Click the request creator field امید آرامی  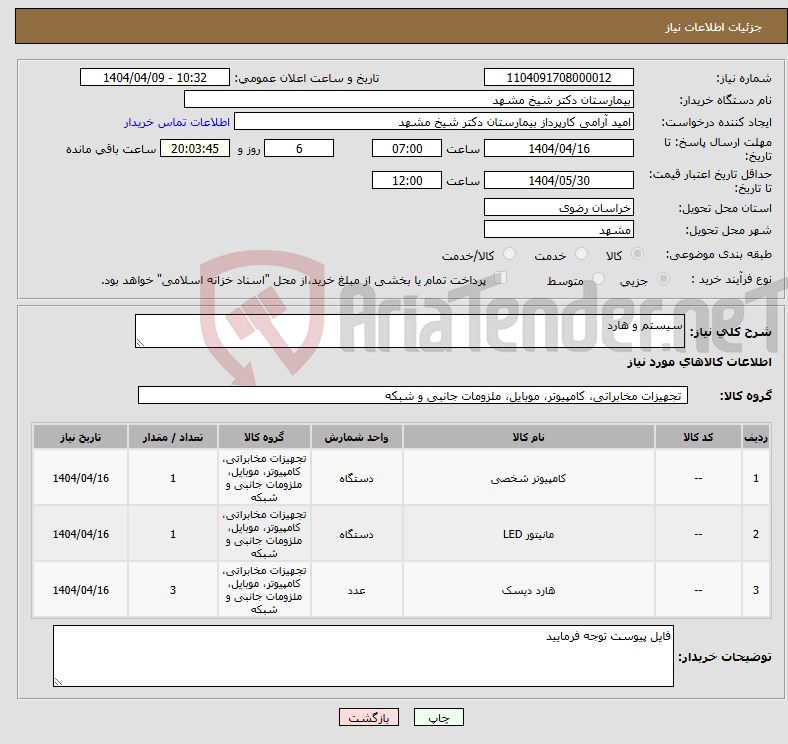(x=434, y=122)
